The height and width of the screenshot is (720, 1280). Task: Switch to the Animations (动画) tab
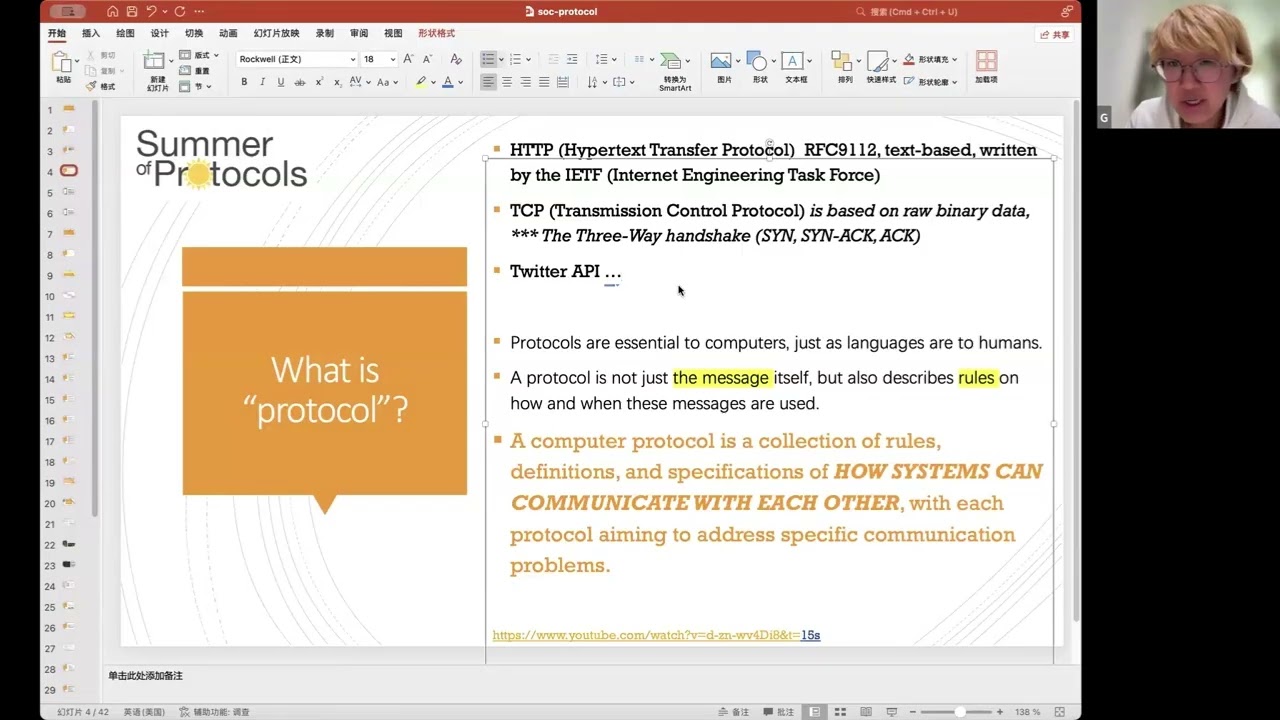click(x=228, y=33)
